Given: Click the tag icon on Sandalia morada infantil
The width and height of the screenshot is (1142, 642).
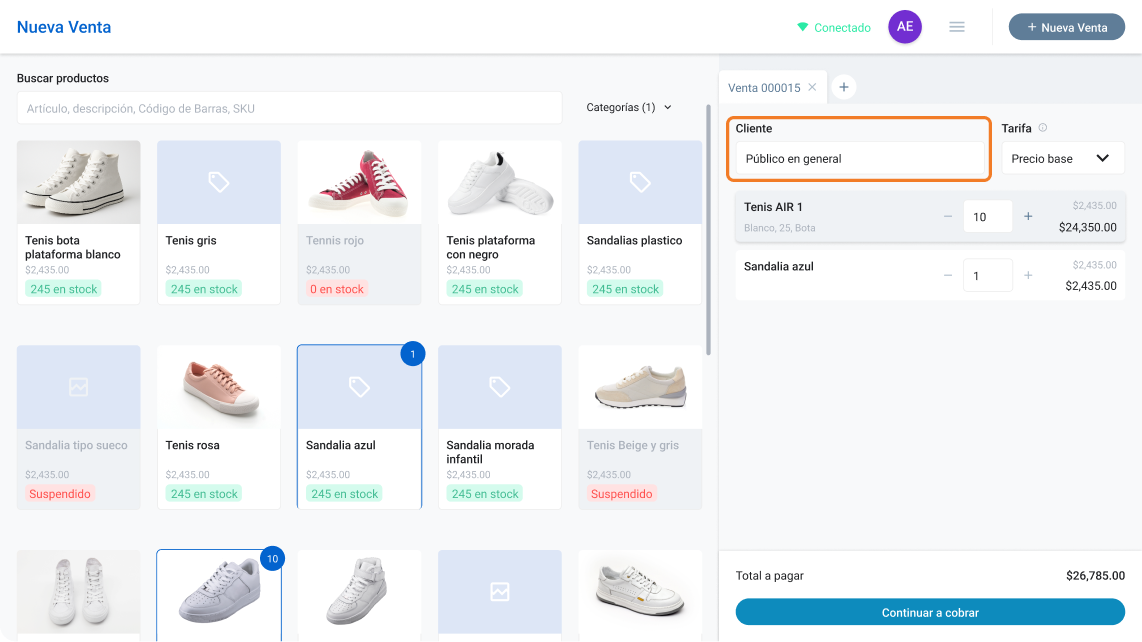Looking at the screenshot, I should pos(500,387).
